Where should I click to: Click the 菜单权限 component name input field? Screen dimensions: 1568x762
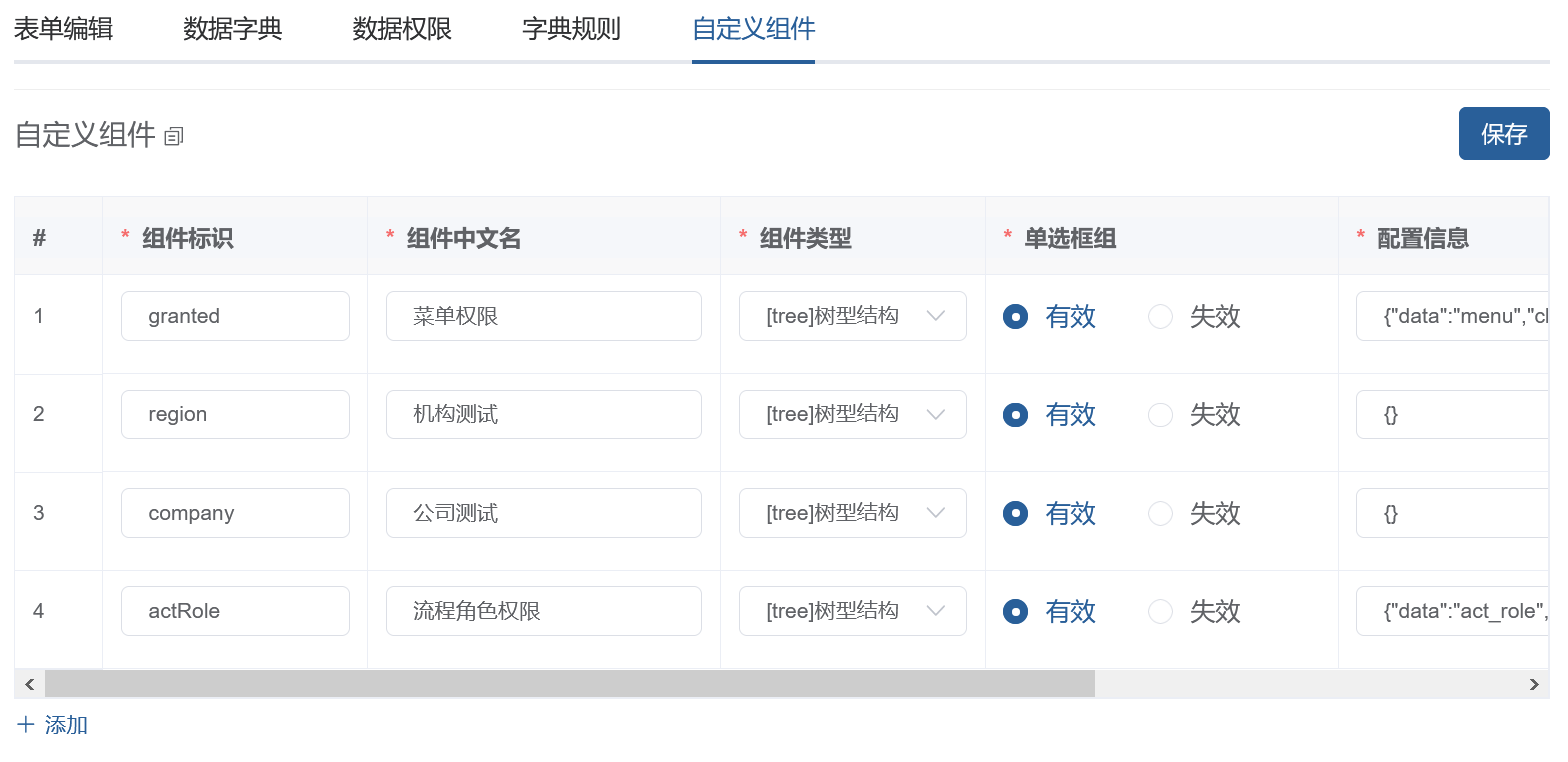[543, 316]
